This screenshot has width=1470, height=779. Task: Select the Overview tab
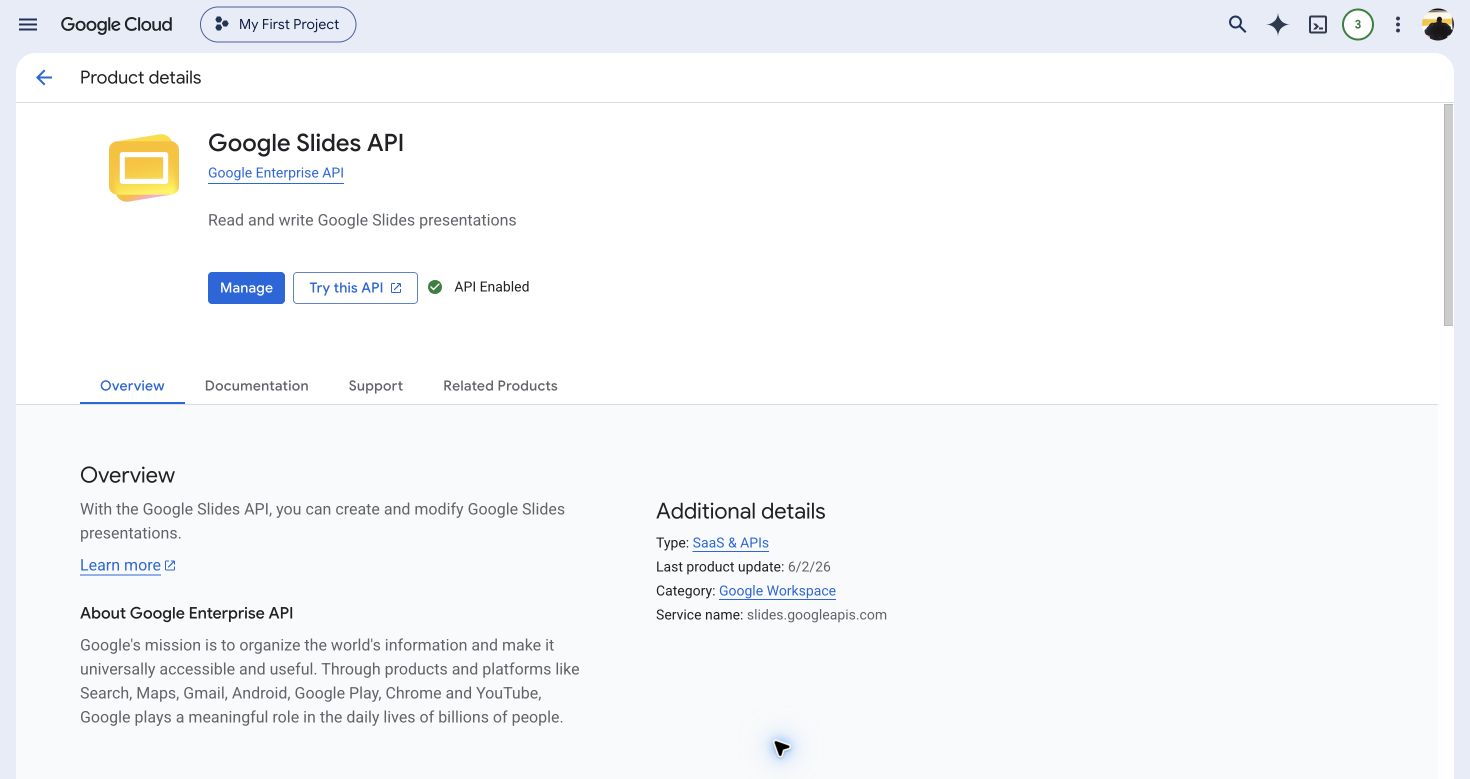point(132,386)
